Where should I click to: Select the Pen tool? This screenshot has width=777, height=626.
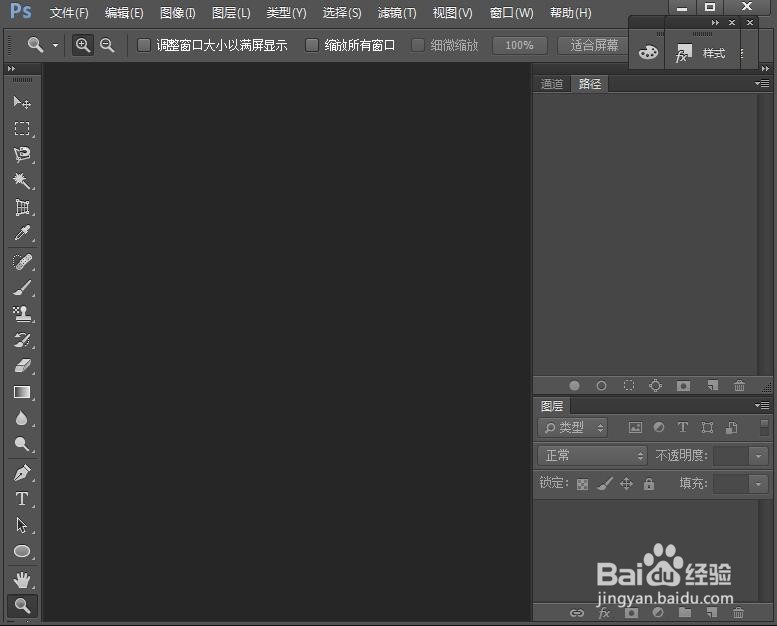pos(22,473)
